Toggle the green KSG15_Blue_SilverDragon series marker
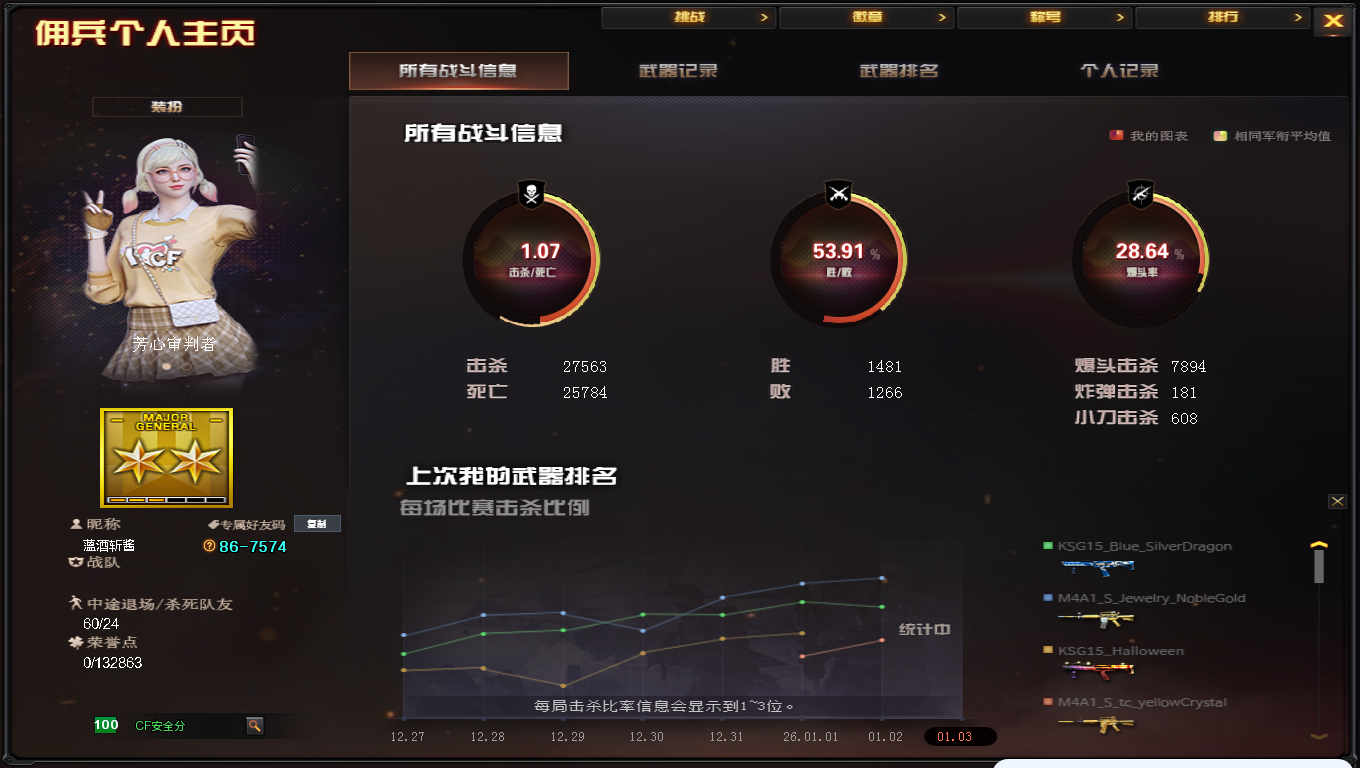Image resolution: width=1360 pixels, height=768 pixels. [1048, 546]
